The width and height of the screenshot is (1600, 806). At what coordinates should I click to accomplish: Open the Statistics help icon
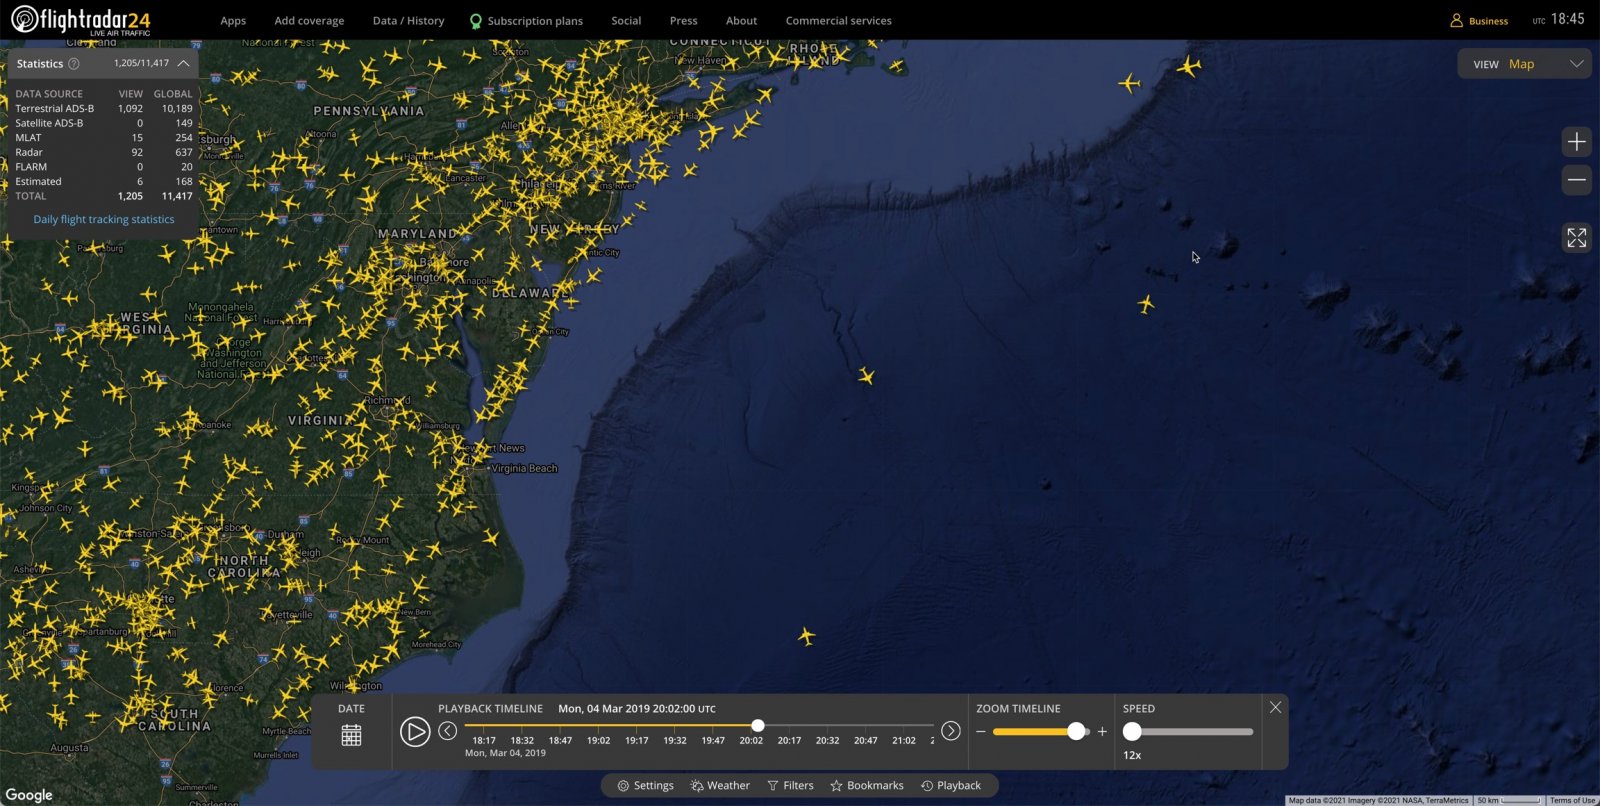click(x=73, y=64)
